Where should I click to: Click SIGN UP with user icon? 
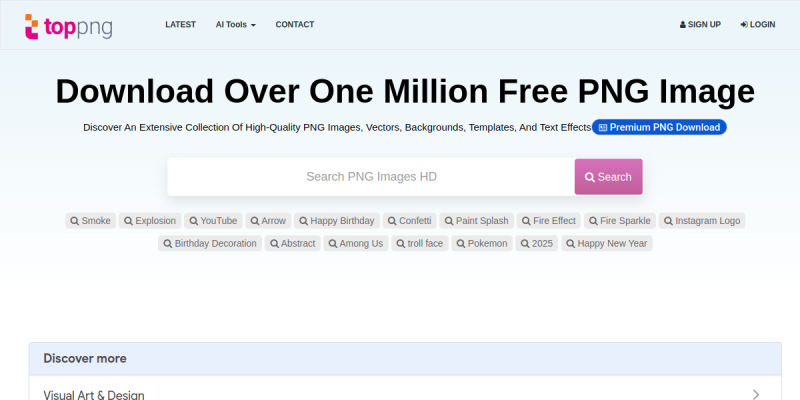pyautogui.click(x=700, y=24)
